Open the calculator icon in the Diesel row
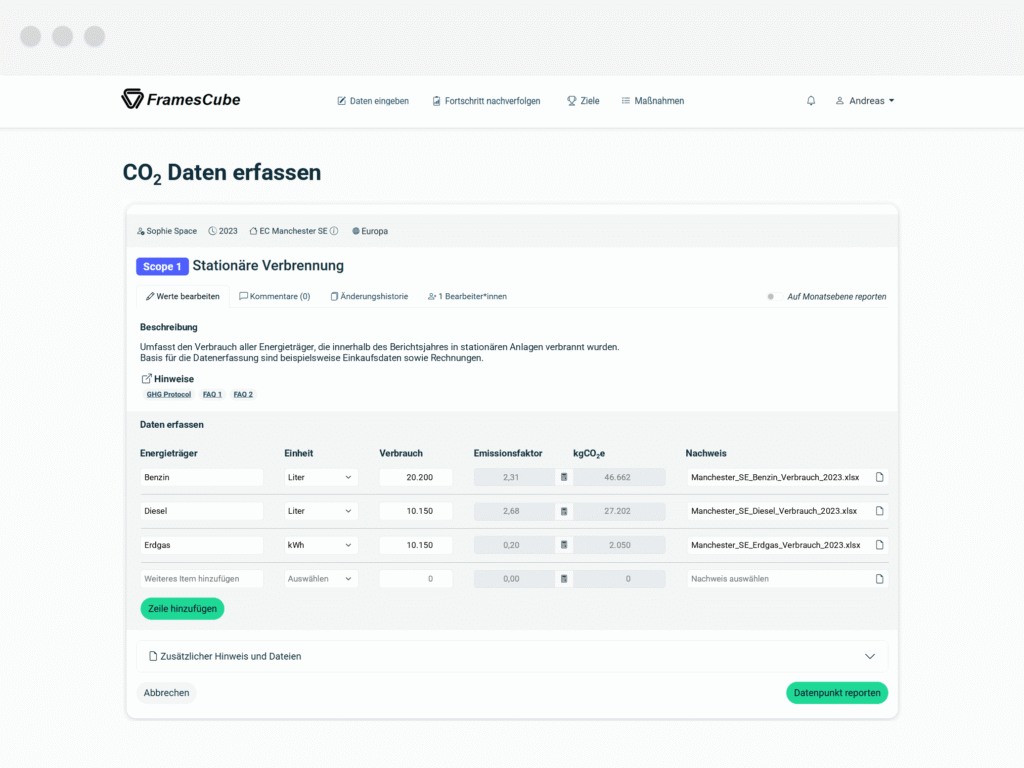The height and width of the screenshot is (768, 1024). 564,511
